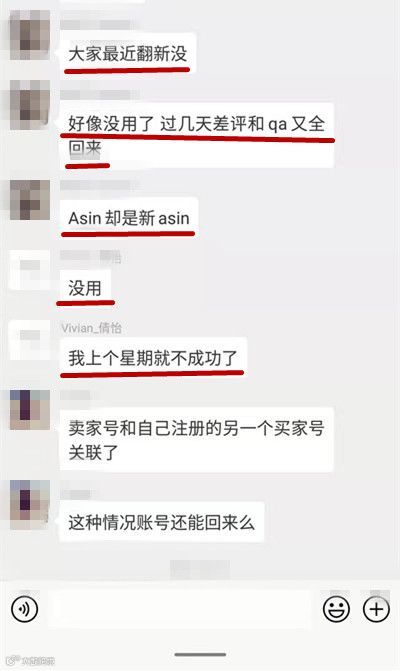Select the '没用' message bubble
This screenshot has height=671, width=400.
coord(85,288)
